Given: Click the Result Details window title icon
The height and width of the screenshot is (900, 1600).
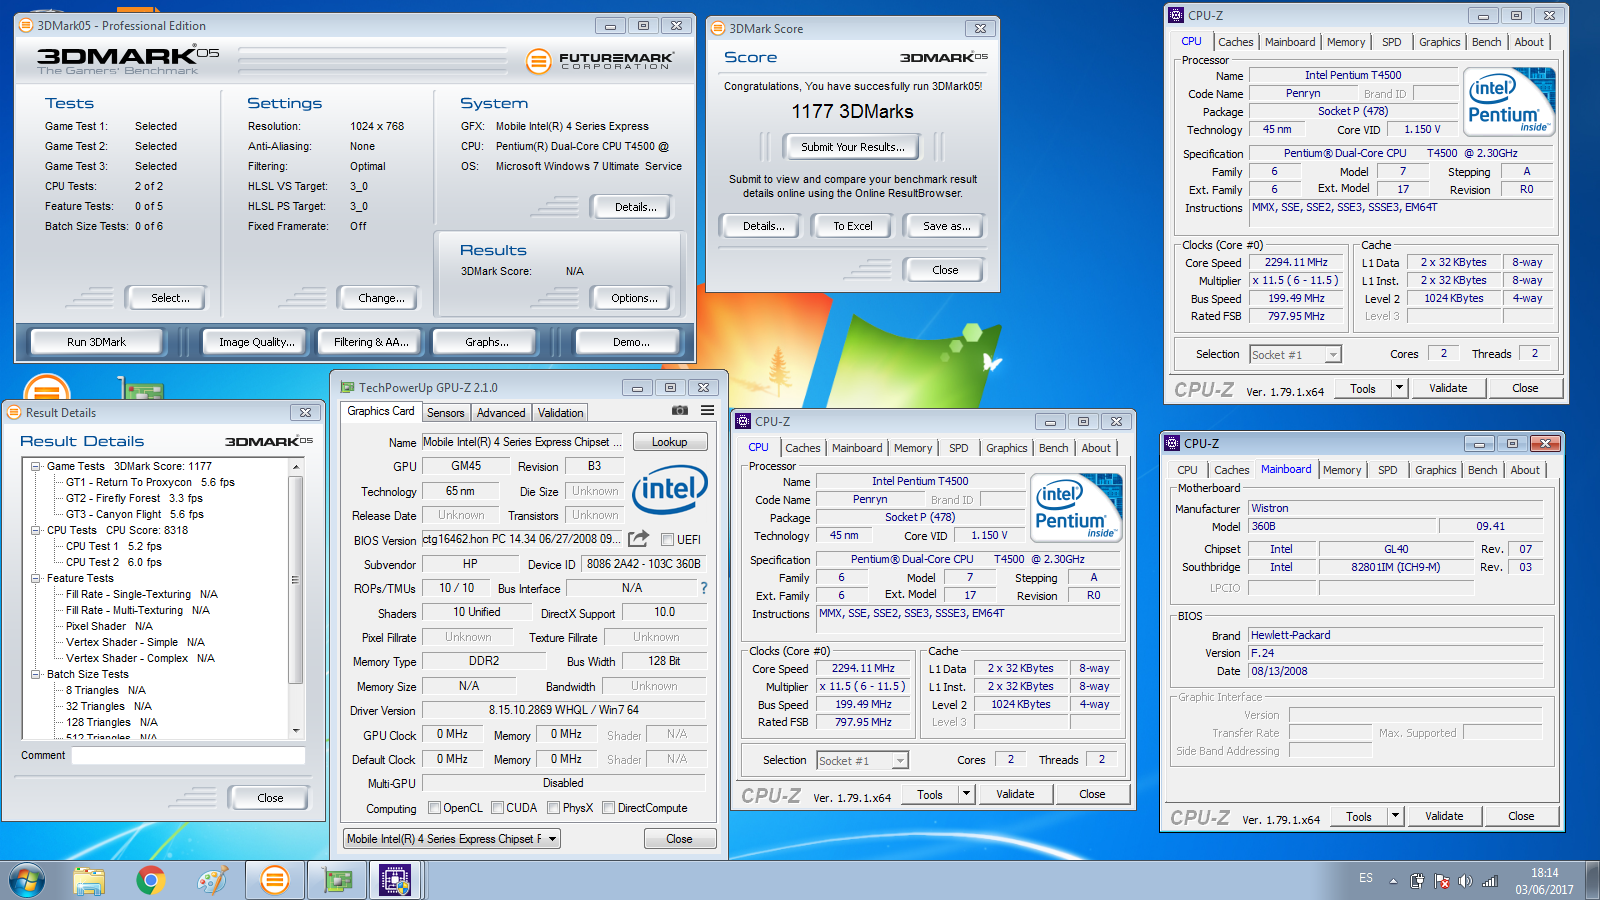Looking at the screenshot, I should [14, 412].
